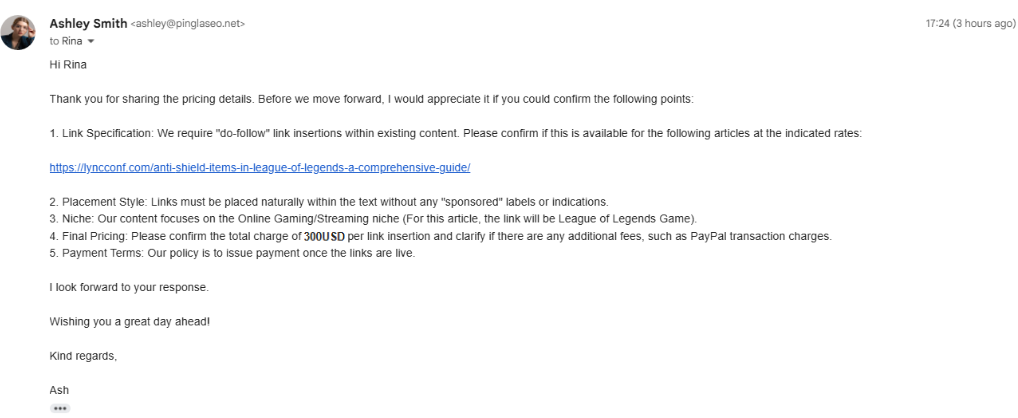Click the ashley@pinglaseo.net email address
Viewport: 1018px width, 418px height.
[188, 24]
